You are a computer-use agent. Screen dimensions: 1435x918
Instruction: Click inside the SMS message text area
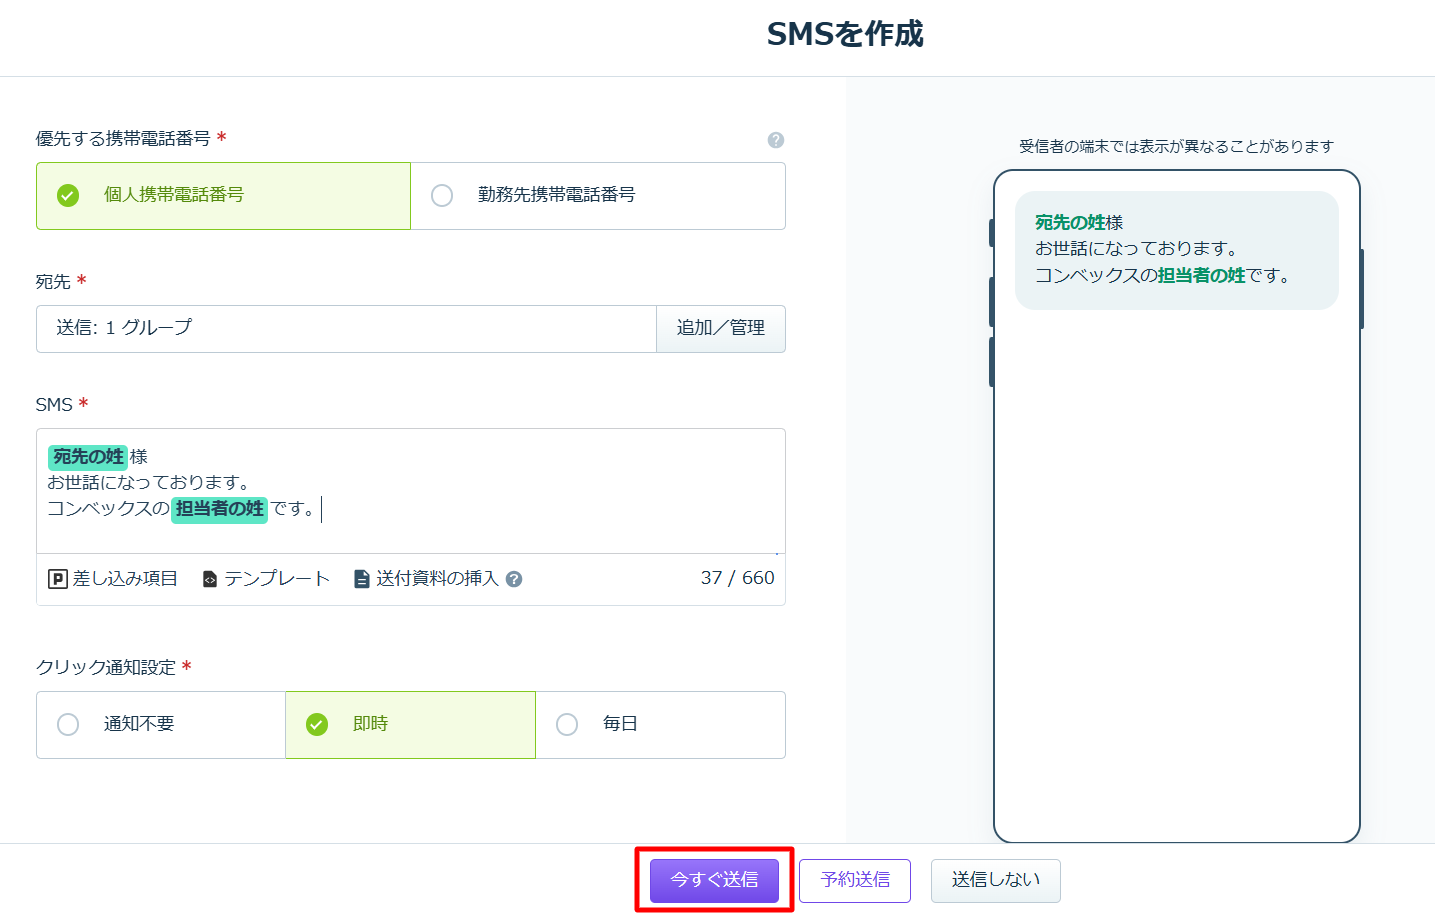point(411,491)
